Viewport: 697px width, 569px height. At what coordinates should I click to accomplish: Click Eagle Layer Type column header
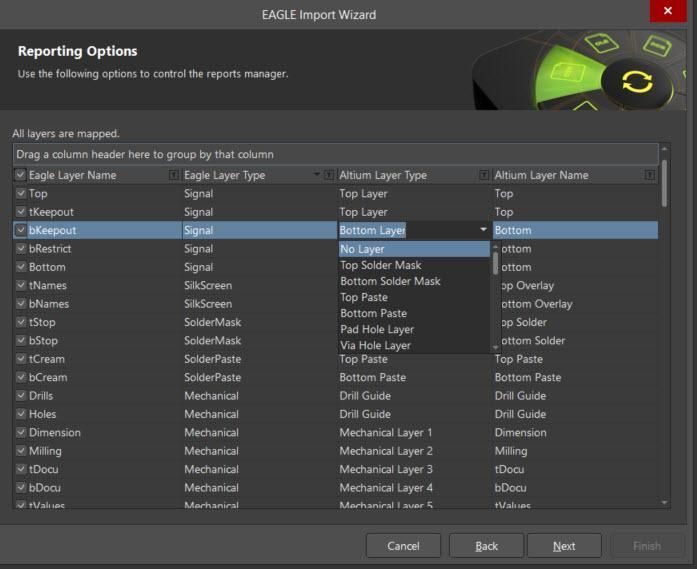tap(224, 175)
